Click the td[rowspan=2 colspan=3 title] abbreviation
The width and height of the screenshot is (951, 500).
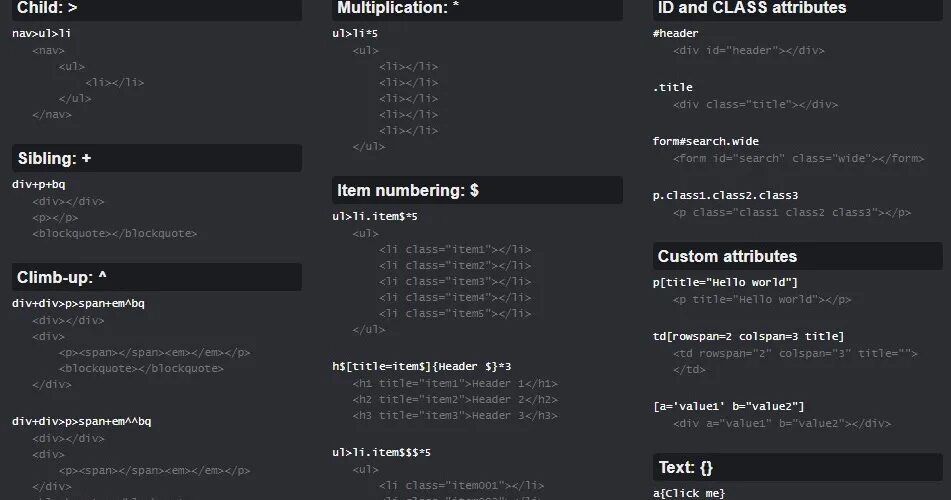(x=748, y=336)
